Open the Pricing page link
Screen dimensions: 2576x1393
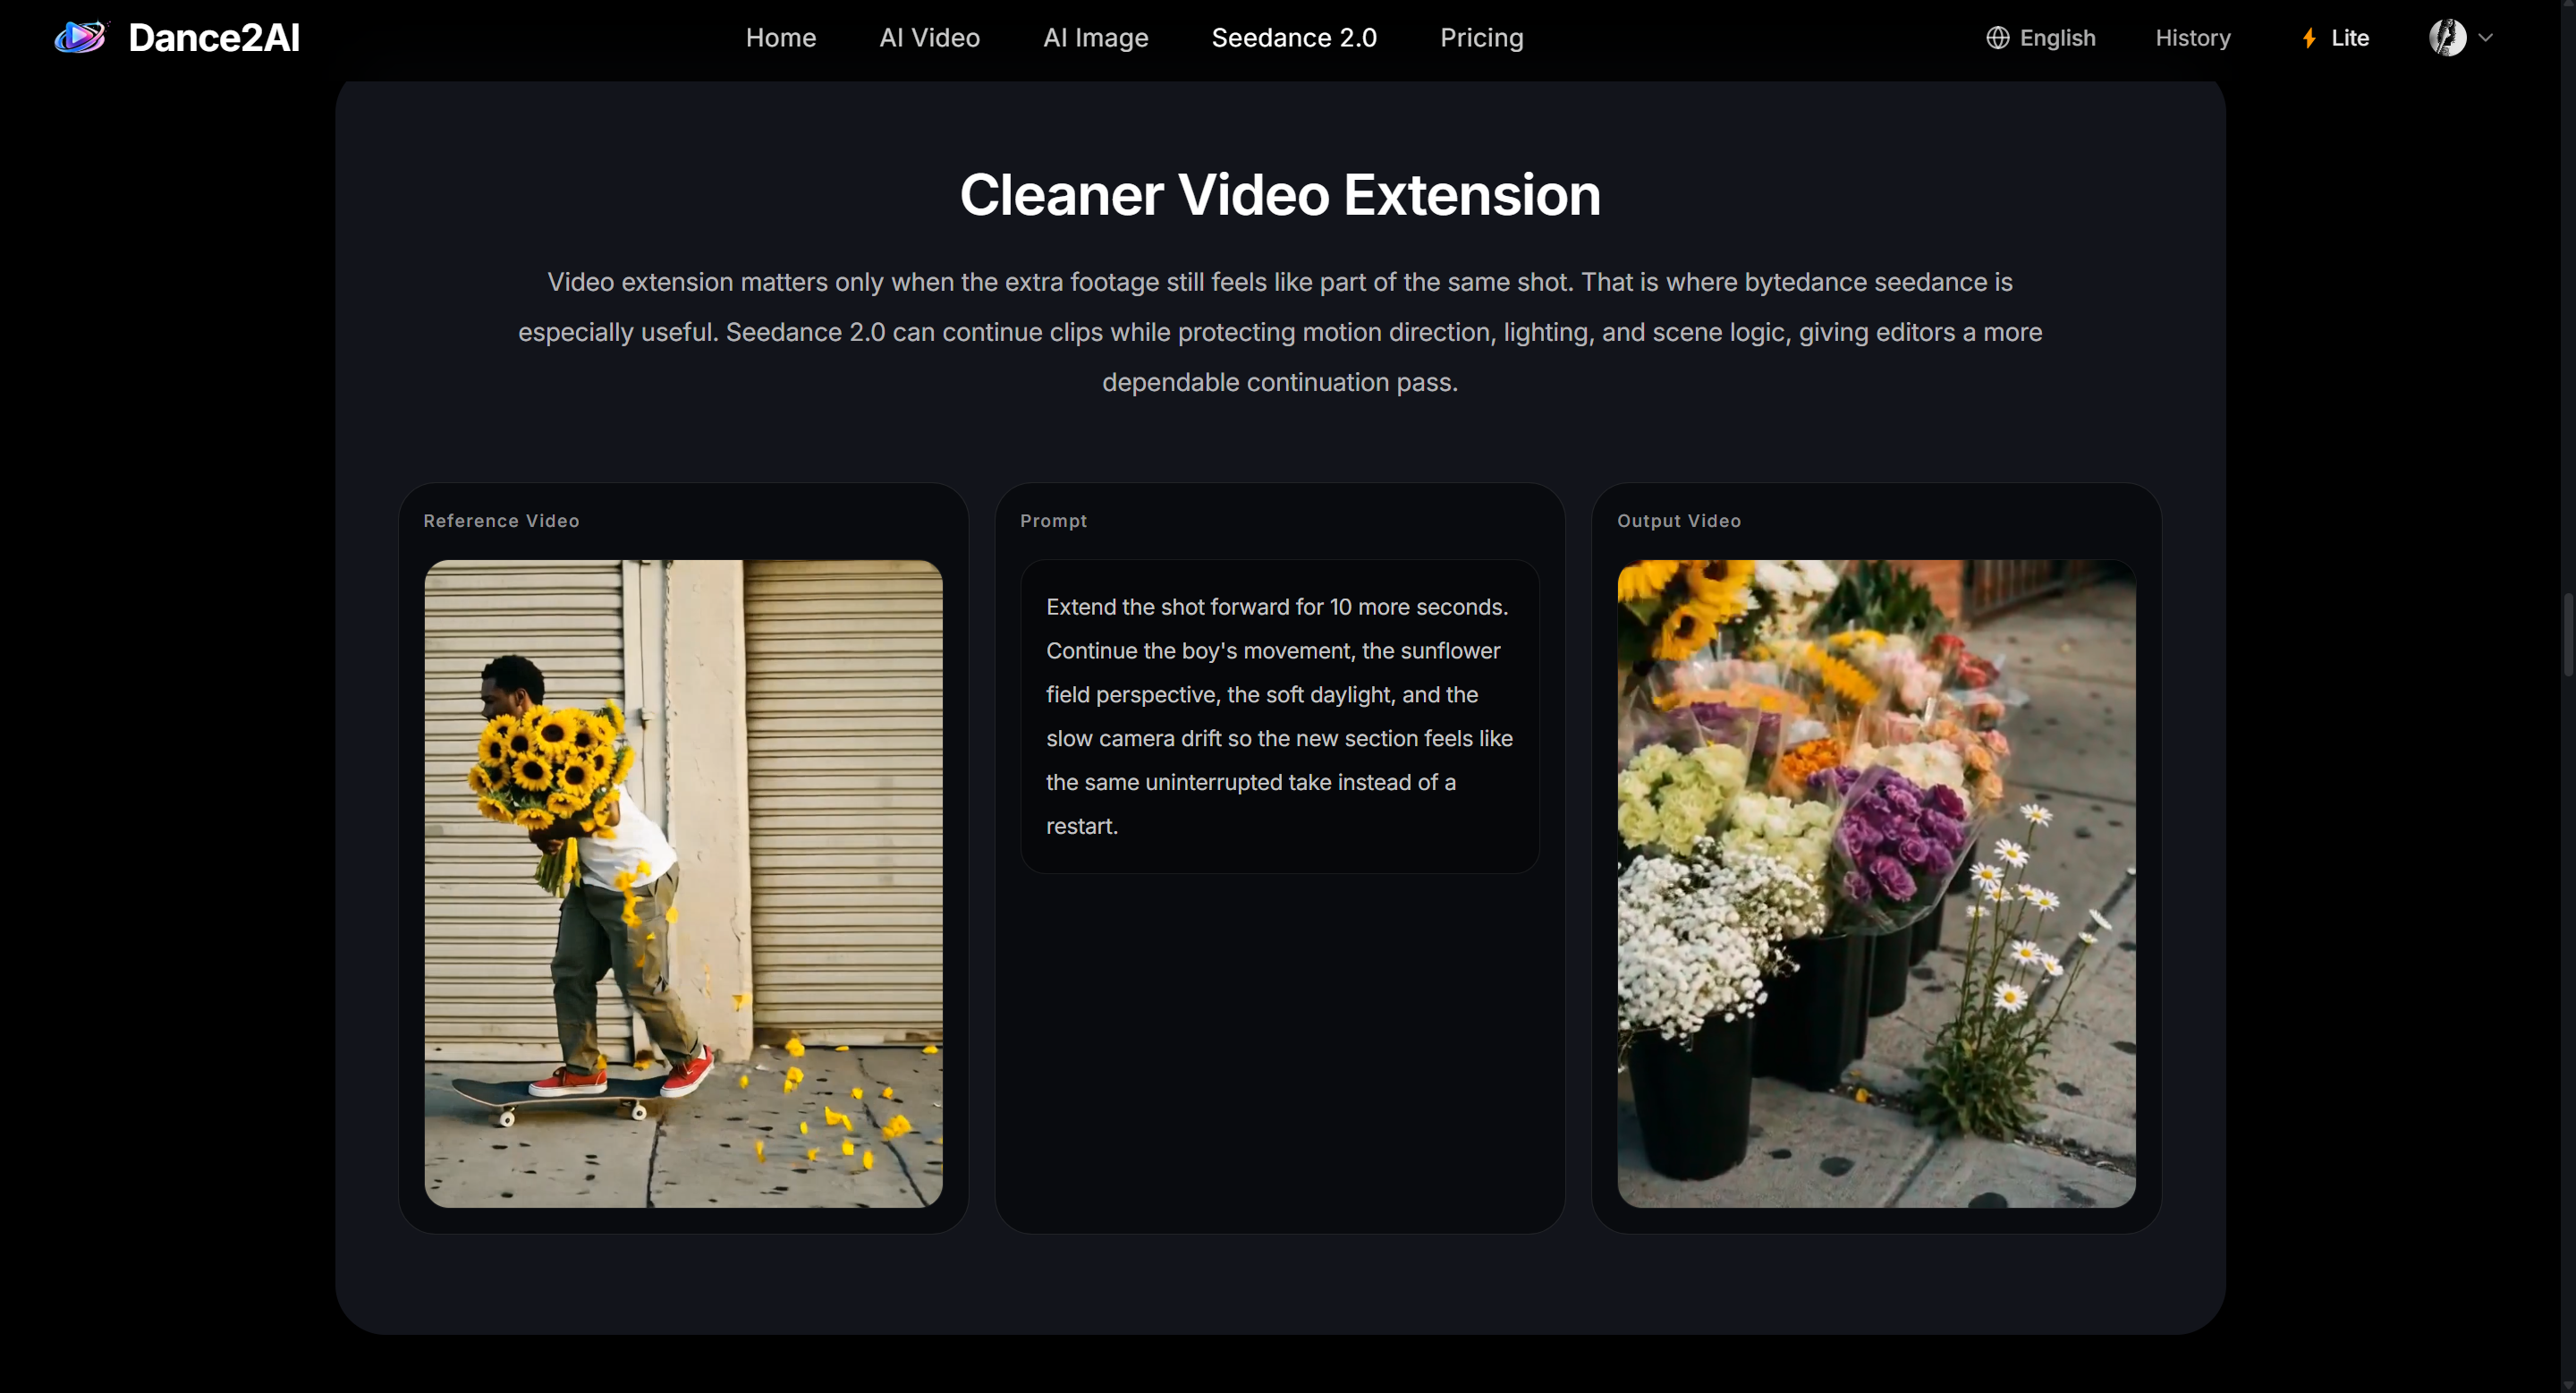[1481, 38]
